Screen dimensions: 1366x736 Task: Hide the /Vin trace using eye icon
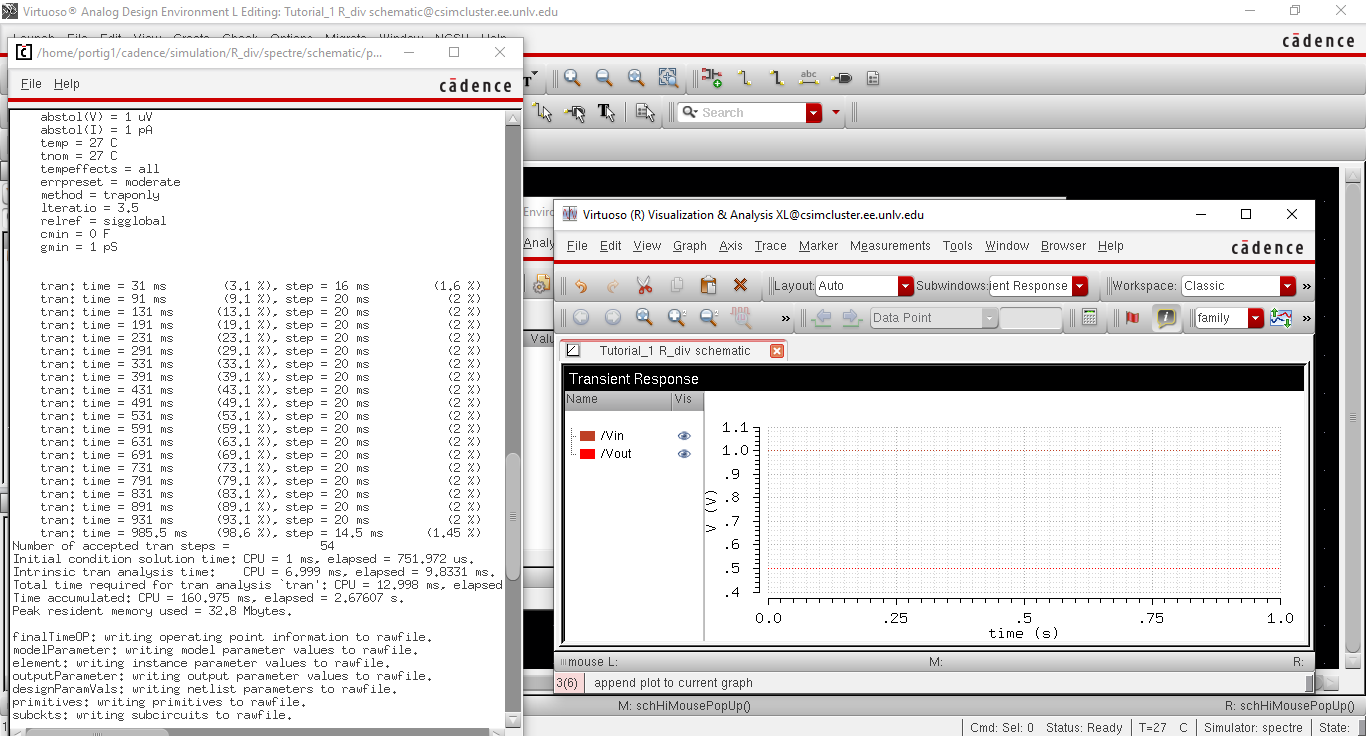click(x=684, y=436)
